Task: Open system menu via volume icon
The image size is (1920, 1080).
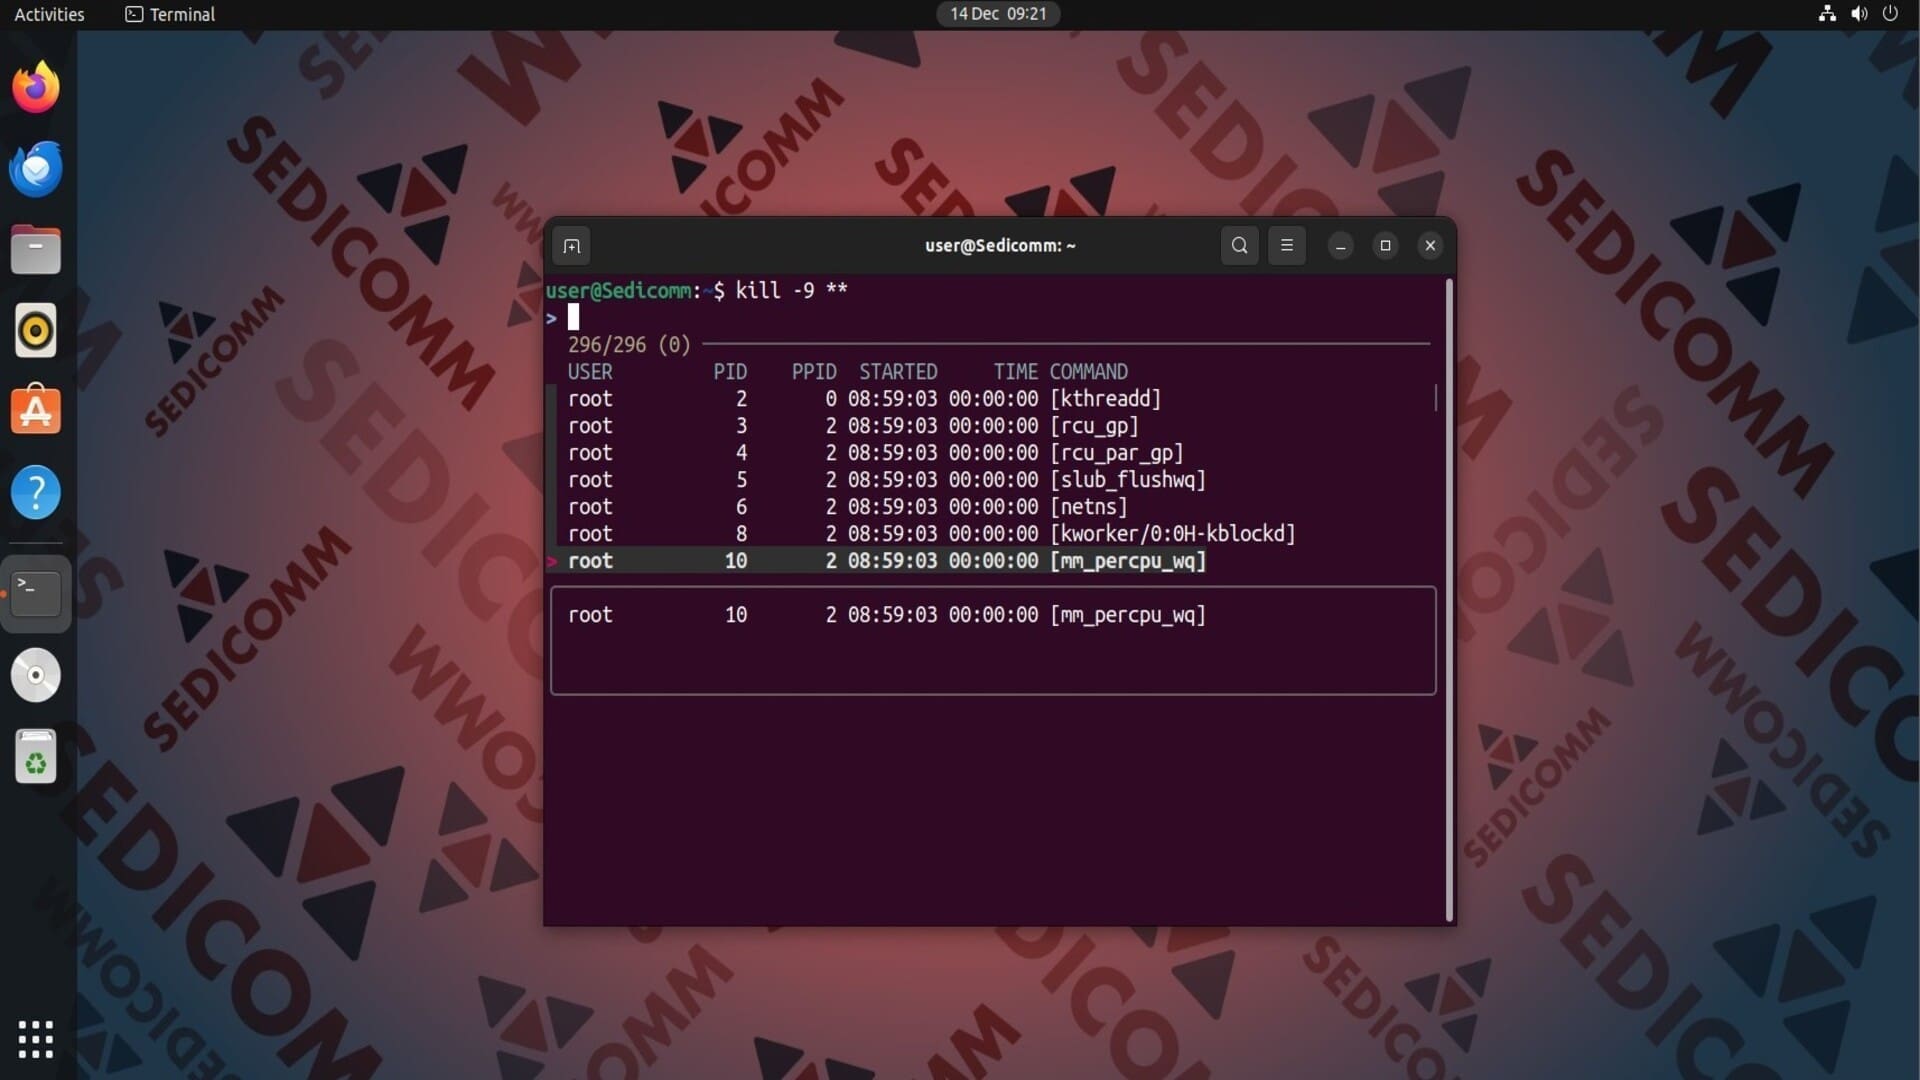Action: click(x=1858, y=14)
